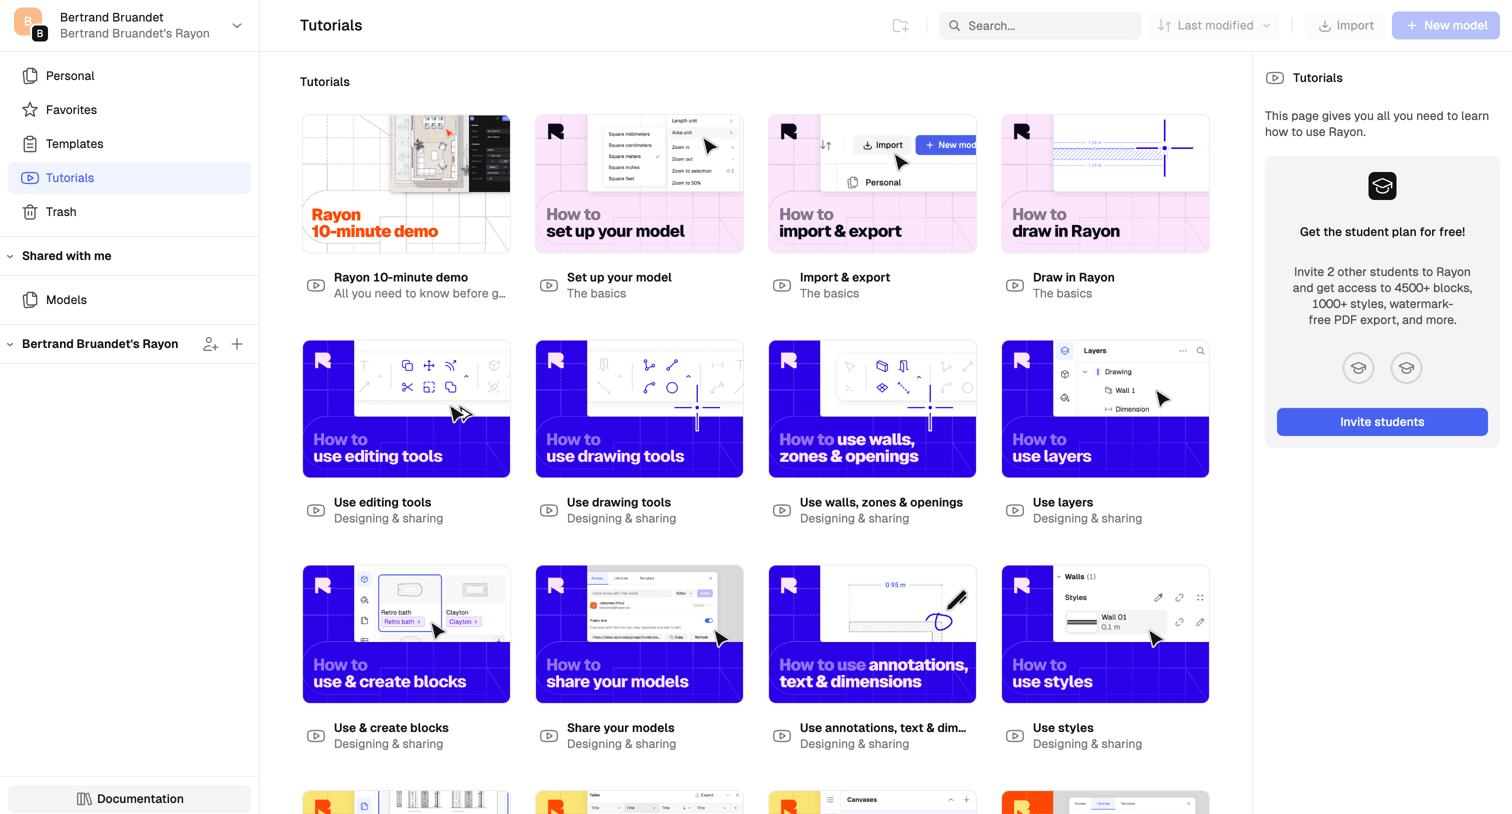Open the Draw in Rayon thumbnail
This screenshot has height=814, width=1512.
(1105, 184)
